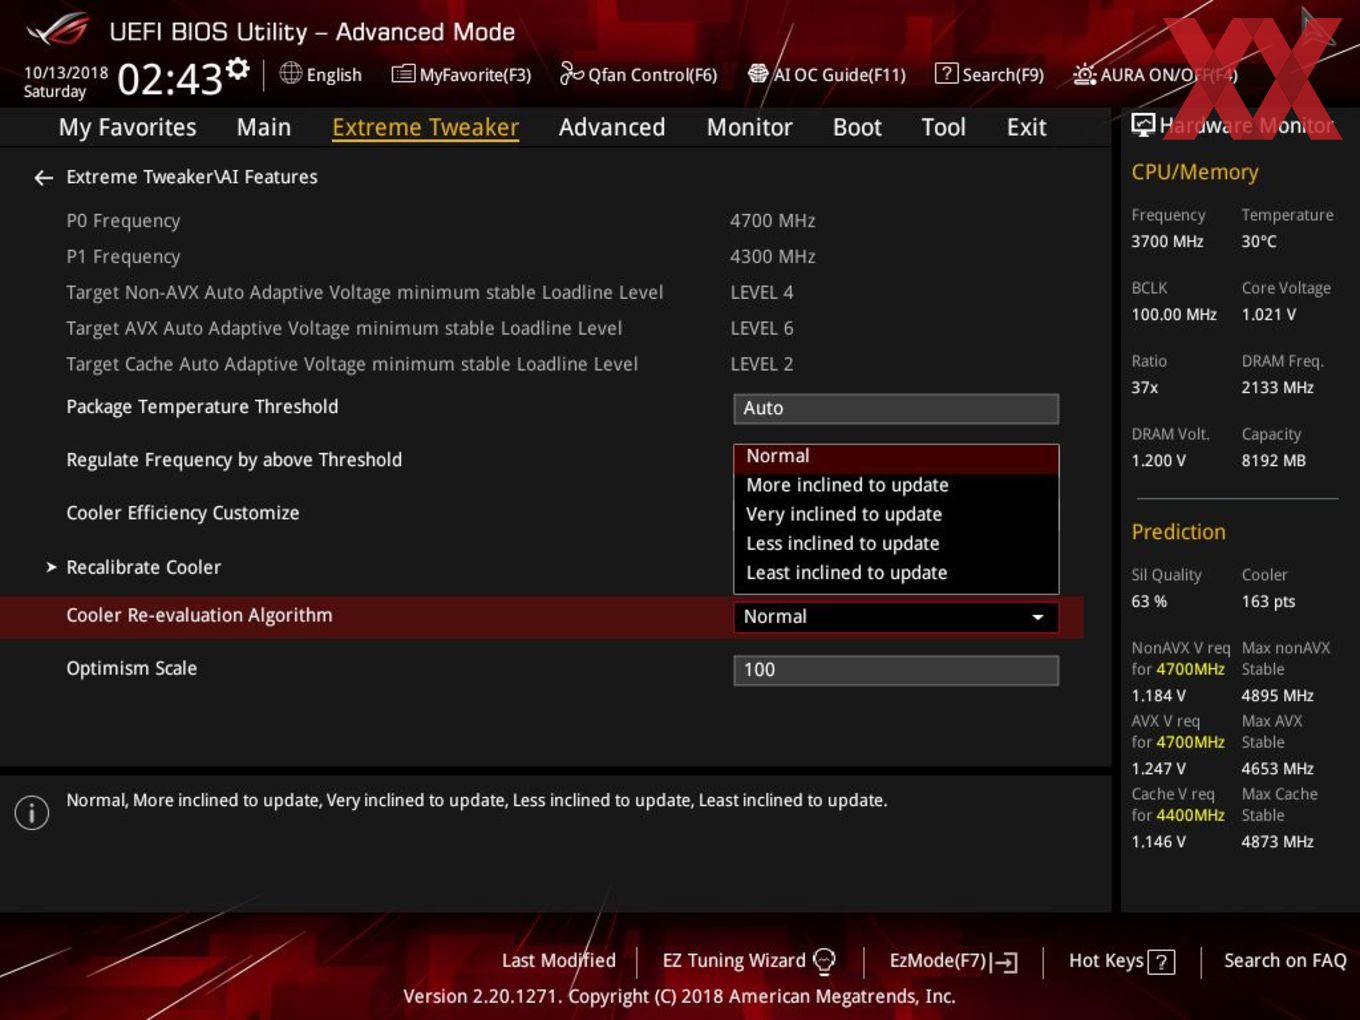Select Cooler Re-evaluation Algorithm row label
The image size is (1360, 1020).
[199, 616]
